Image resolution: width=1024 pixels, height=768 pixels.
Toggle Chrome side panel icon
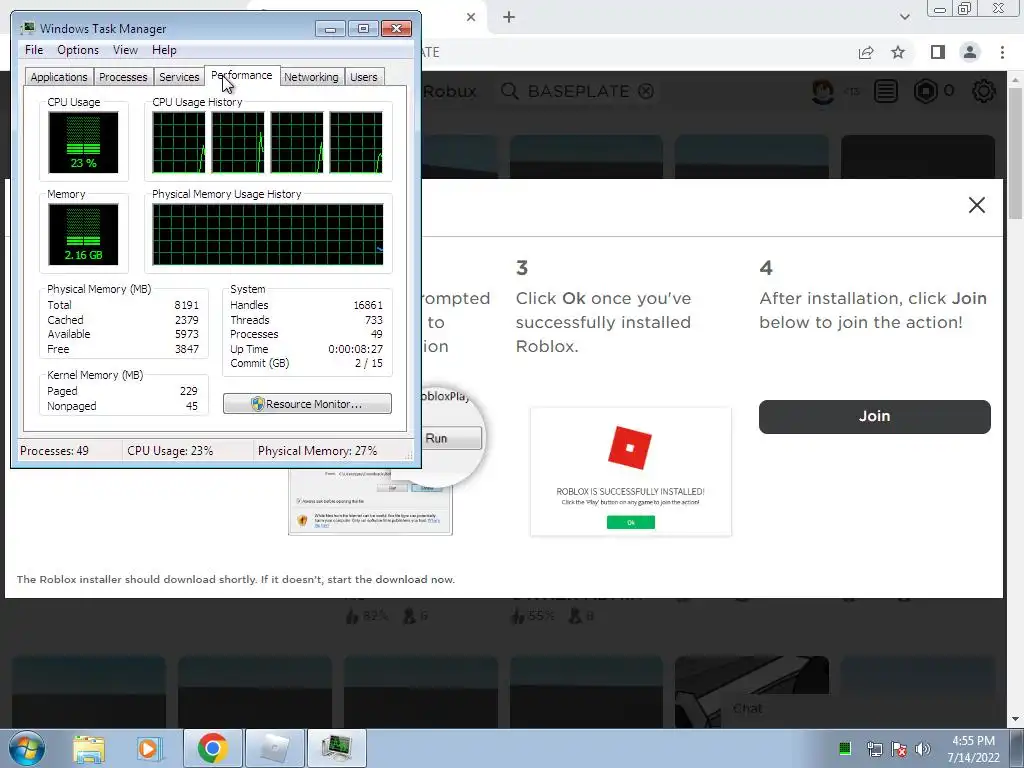click(938, 52)
